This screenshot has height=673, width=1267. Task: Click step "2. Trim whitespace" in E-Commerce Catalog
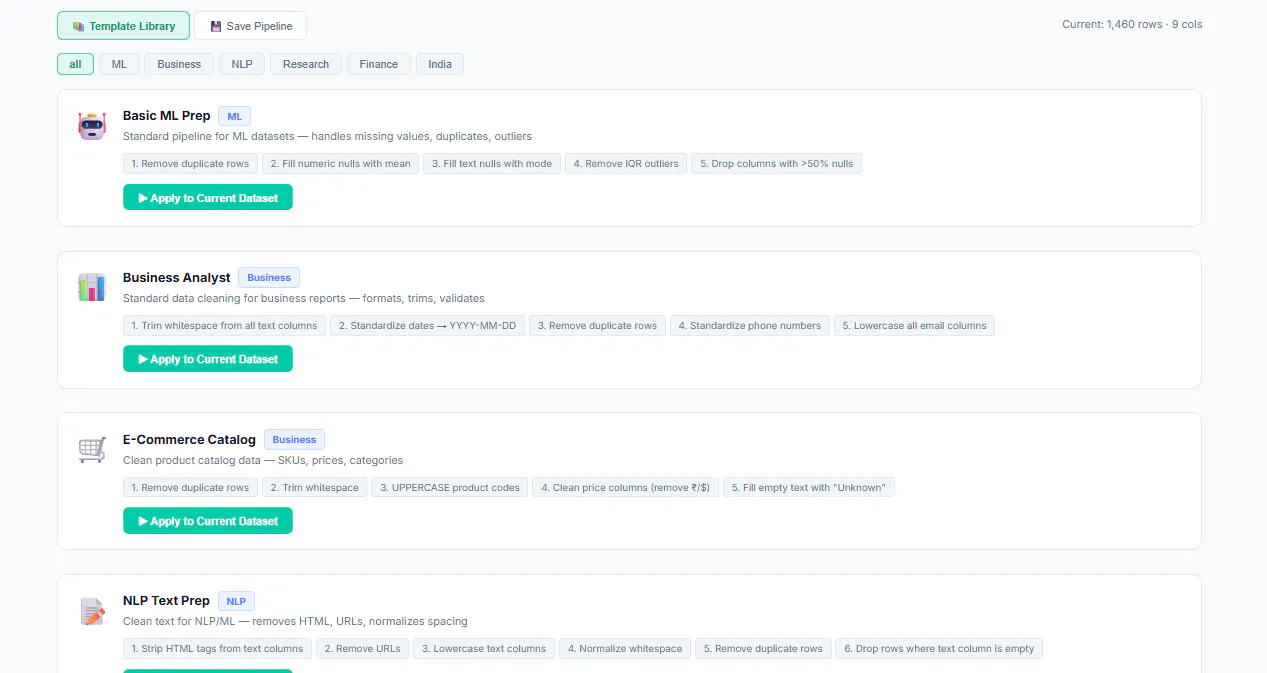tap(314, 487)
